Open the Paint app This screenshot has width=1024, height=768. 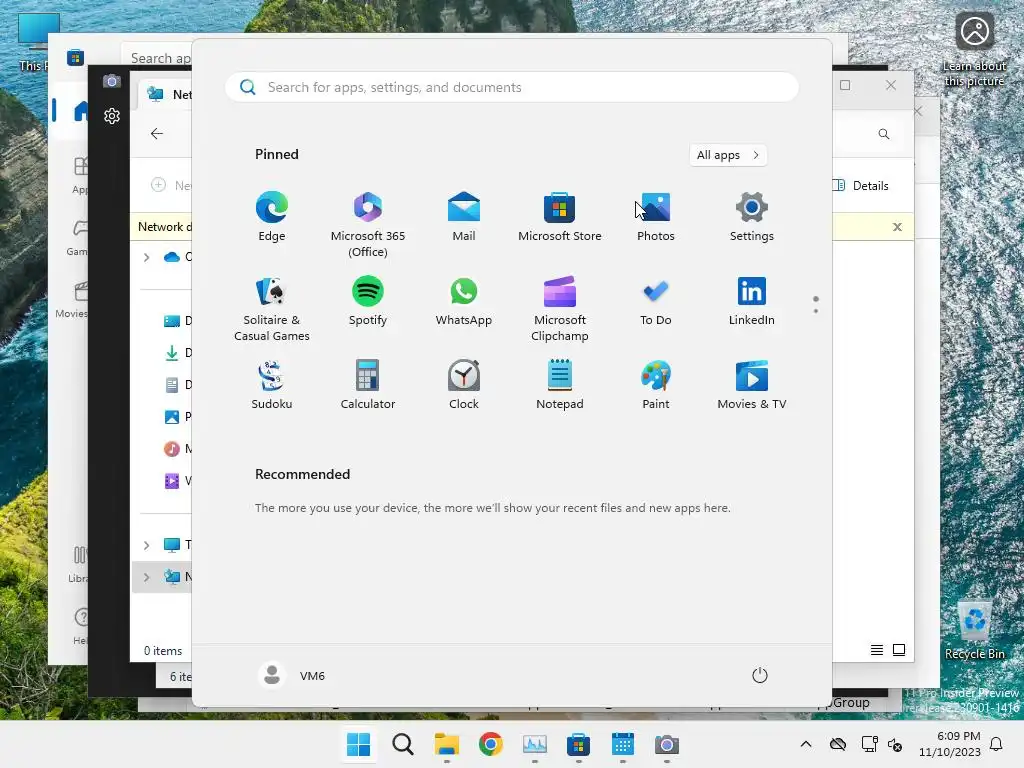click(656, 385)
